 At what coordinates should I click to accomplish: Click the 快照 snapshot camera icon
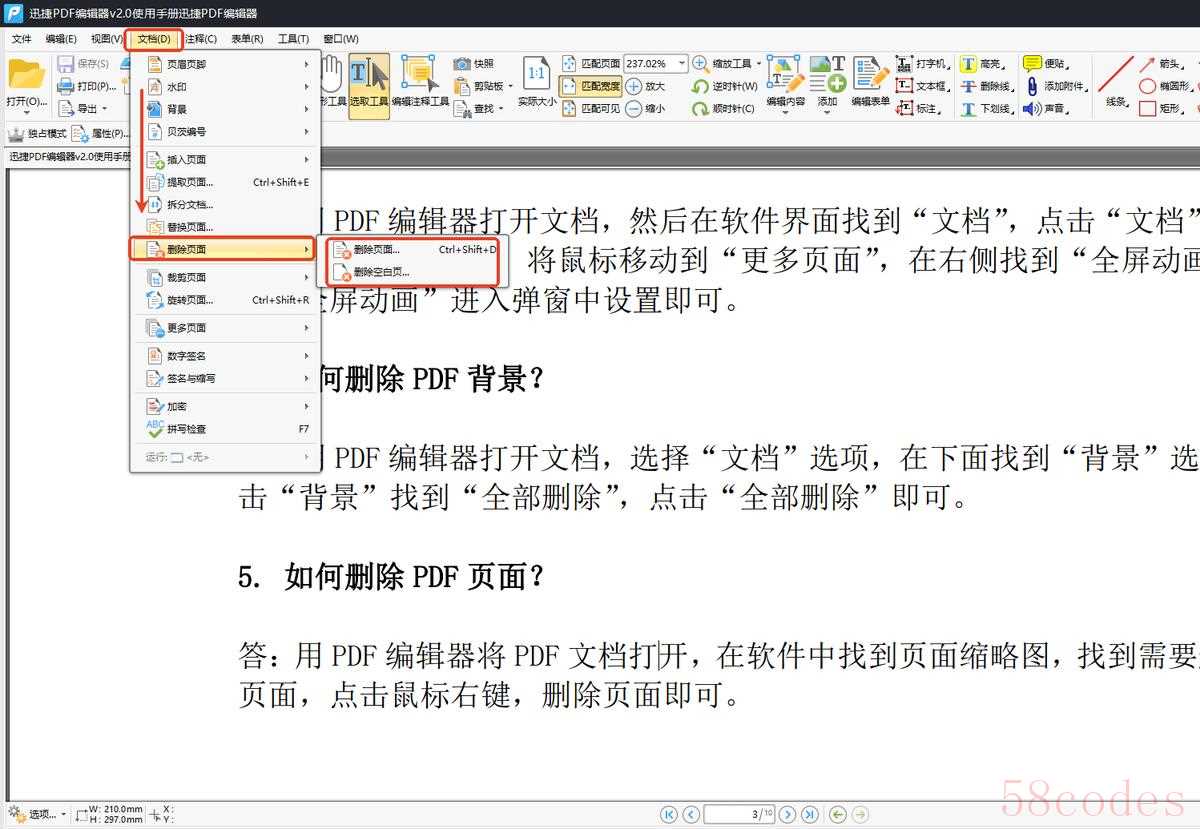462,64
